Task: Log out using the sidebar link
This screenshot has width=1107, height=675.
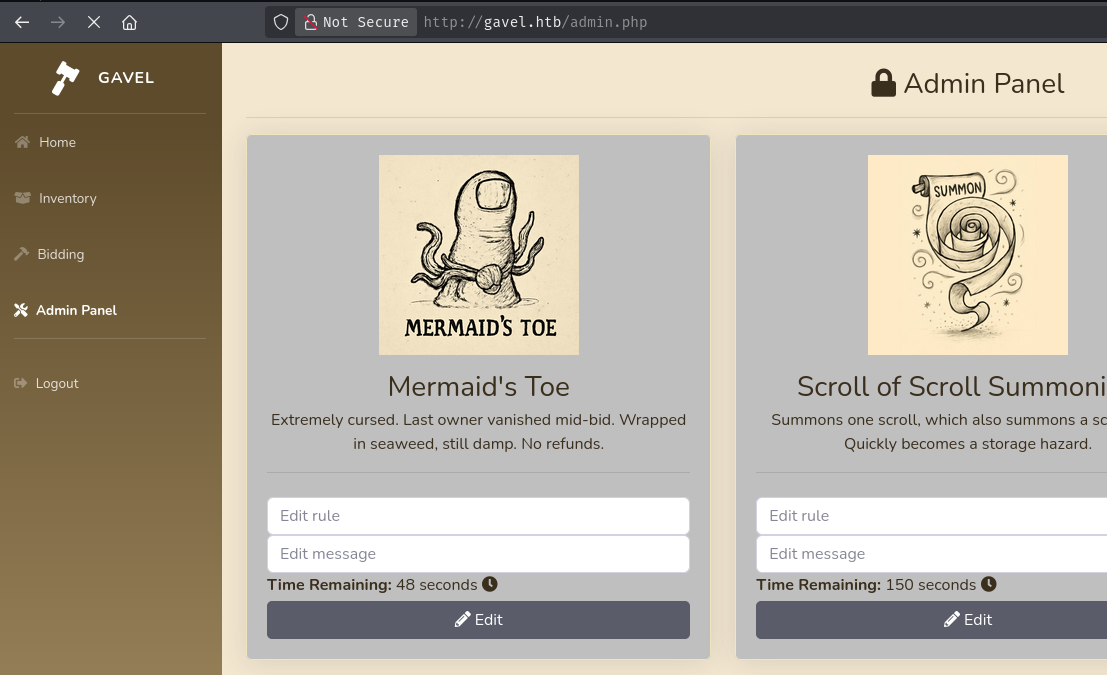Action: [56, 383]
